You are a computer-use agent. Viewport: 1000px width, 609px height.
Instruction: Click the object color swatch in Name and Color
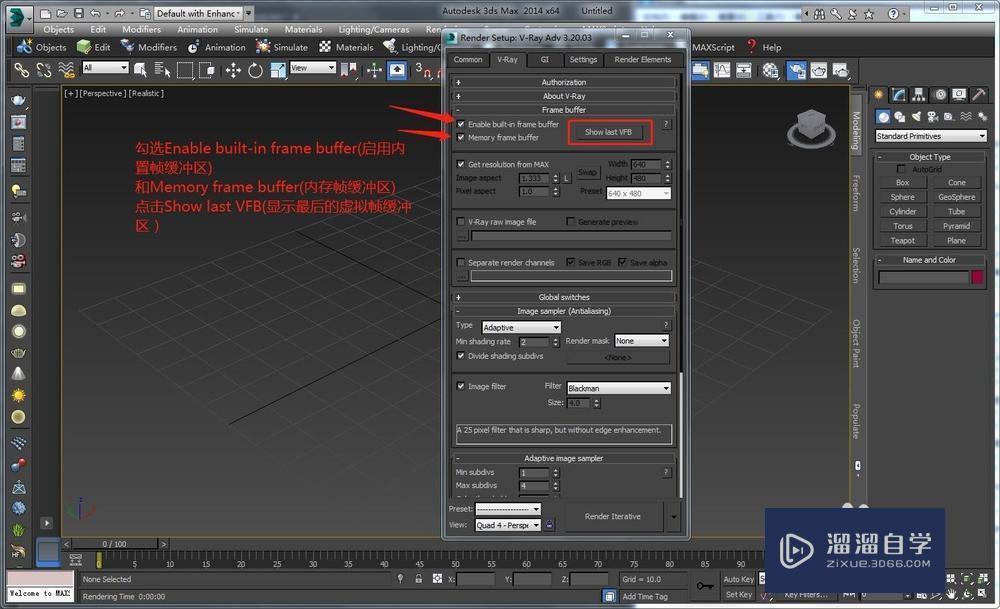pos(977,277)
